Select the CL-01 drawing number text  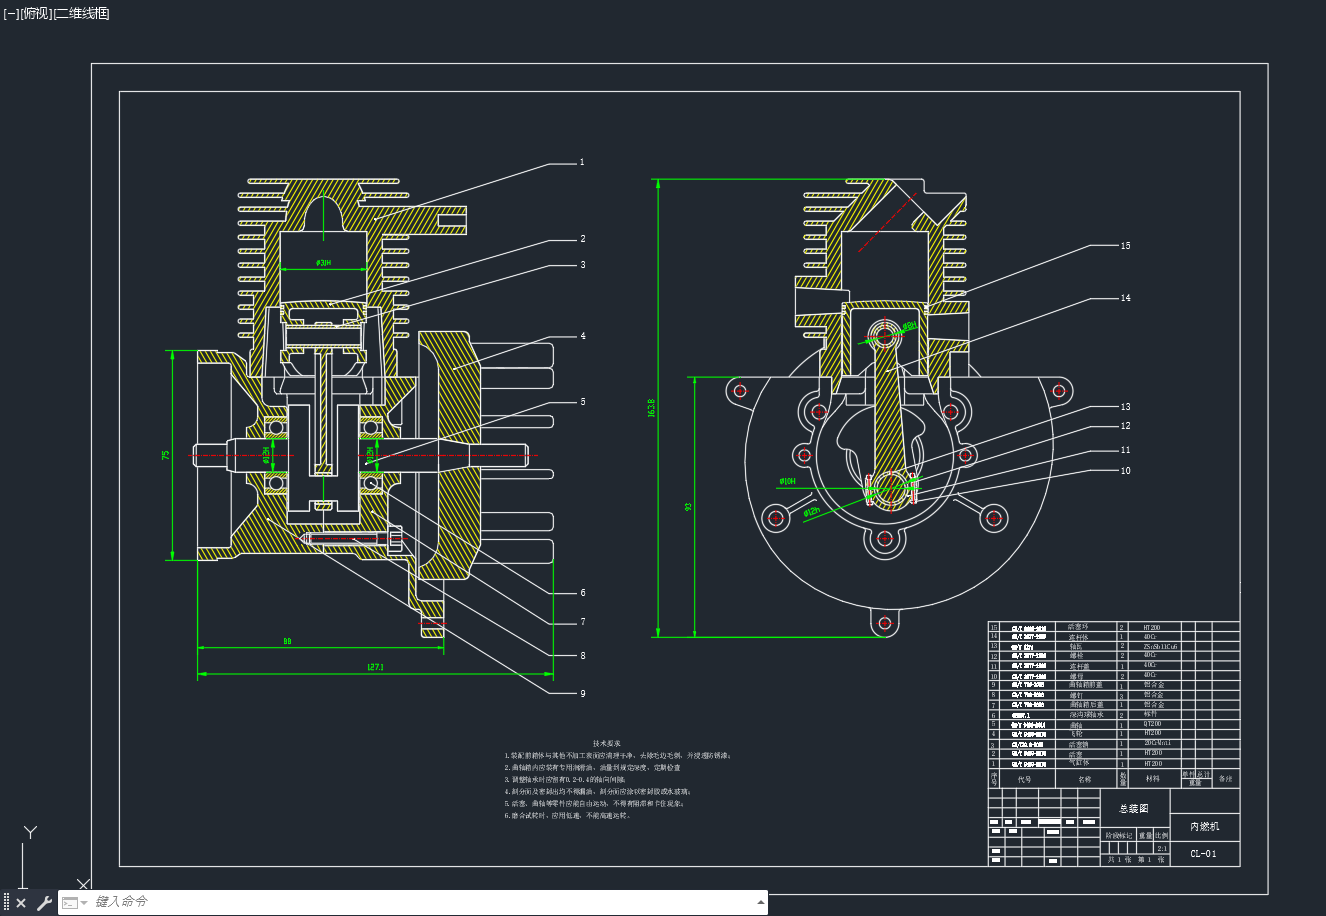pyautogui.click(x=1203, y=854)
